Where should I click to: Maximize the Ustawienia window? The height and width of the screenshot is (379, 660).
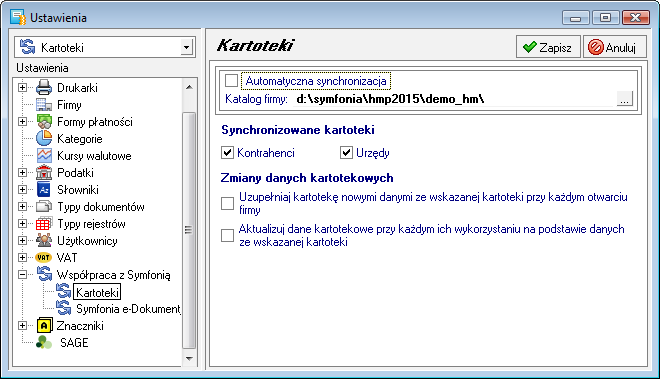click(x=605, y=18)
